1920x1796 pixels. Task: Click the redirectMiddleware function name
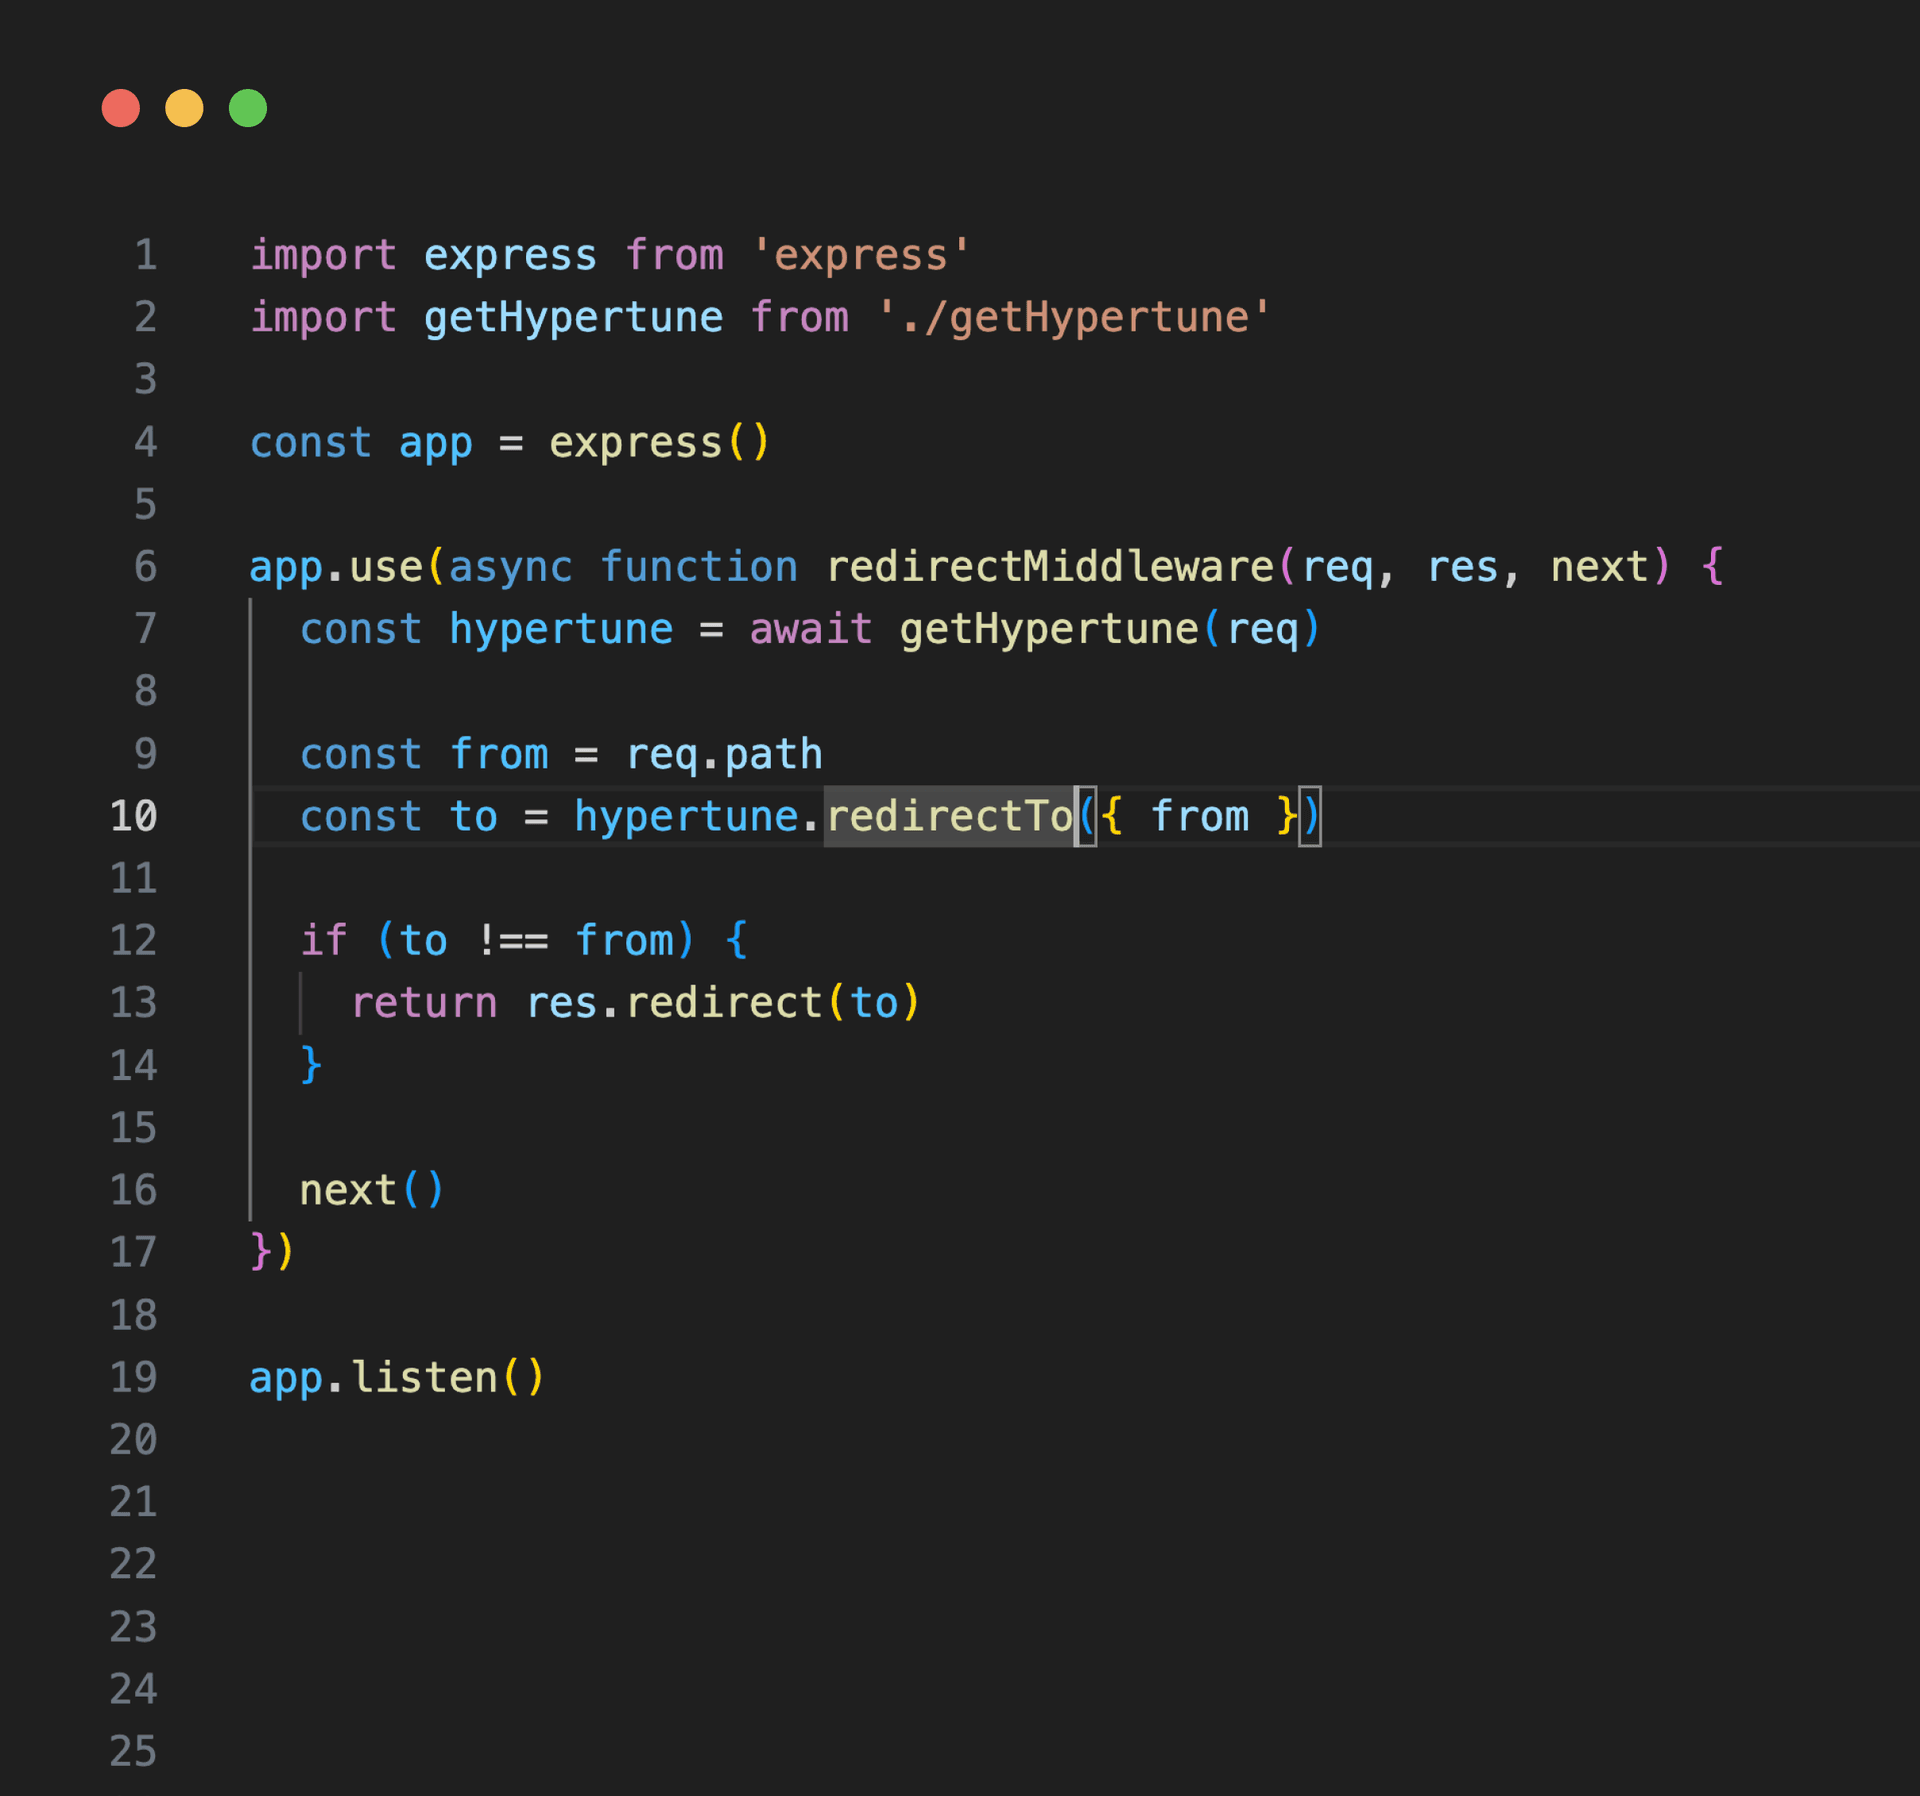(x=1049, y=567)
